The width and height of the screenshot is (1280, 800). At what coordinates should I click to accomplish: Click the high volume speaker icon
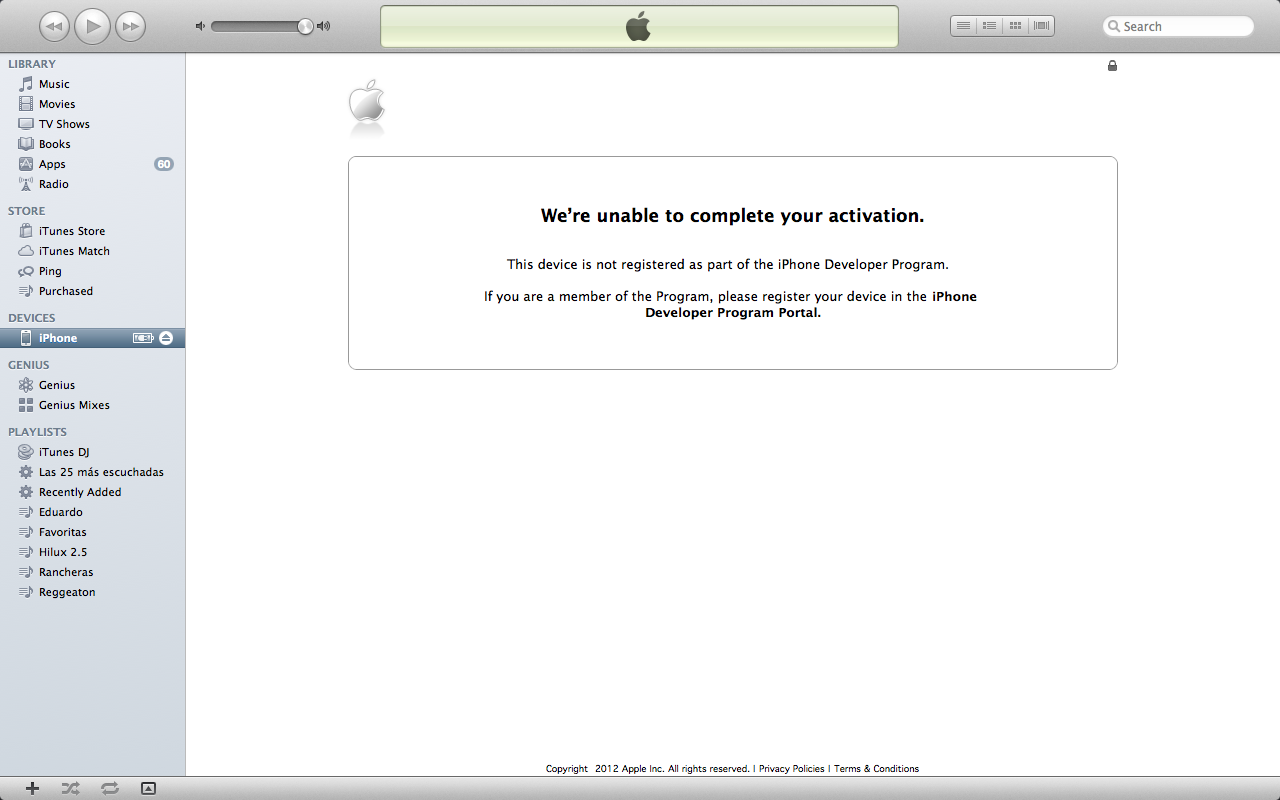(323, 26)
